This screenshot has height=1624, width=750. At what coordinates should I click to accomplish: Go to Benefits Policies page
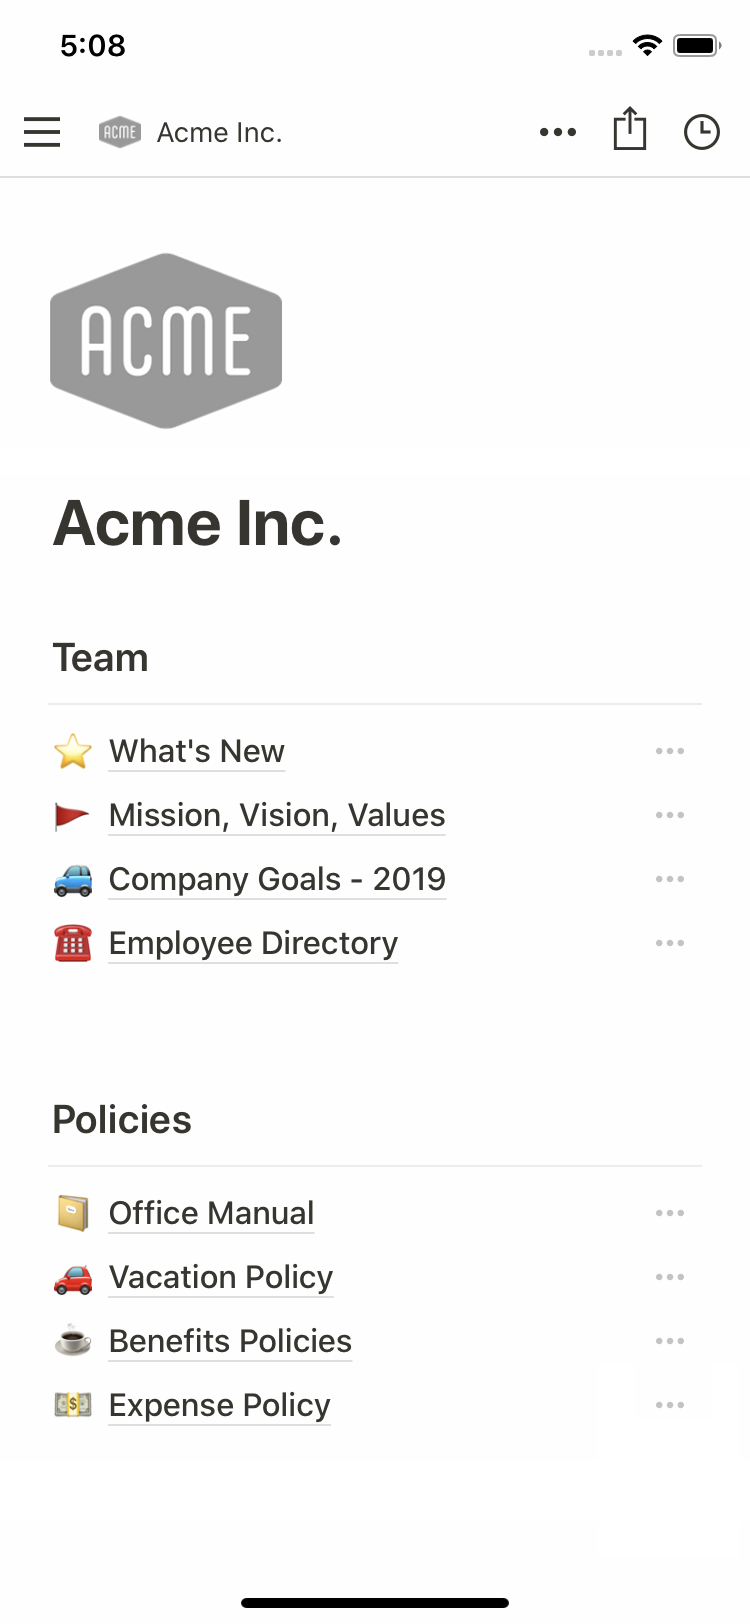pyautogui.click(x=230, y=1341)
